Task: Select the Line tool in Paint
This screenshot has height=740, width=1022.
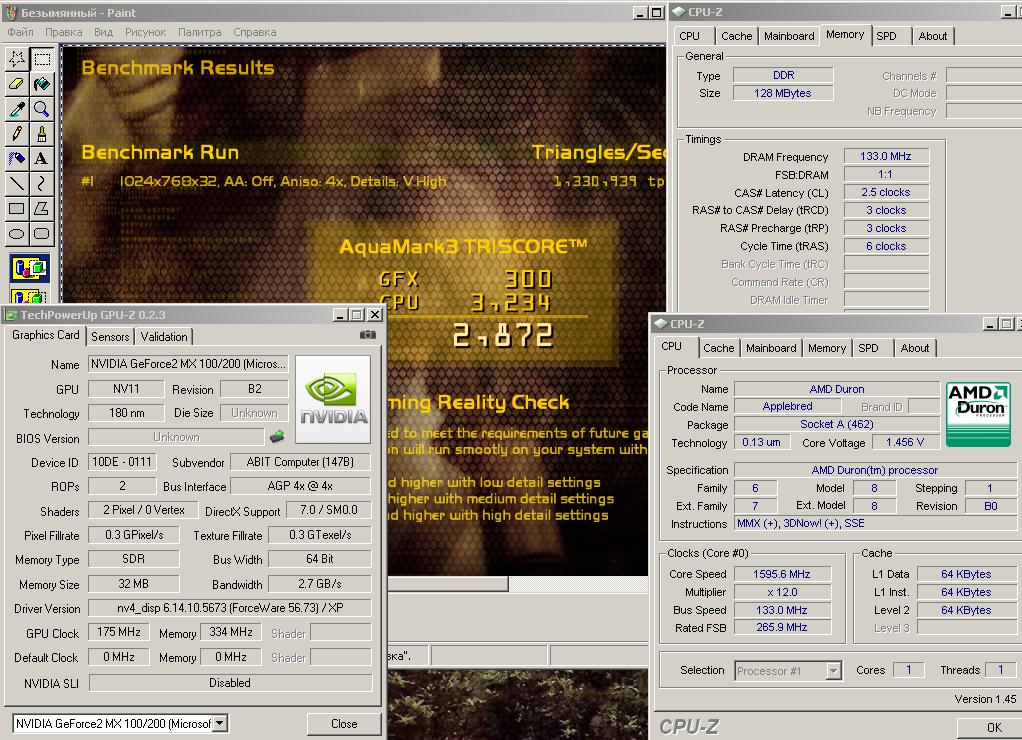Action: click(17, 183)
